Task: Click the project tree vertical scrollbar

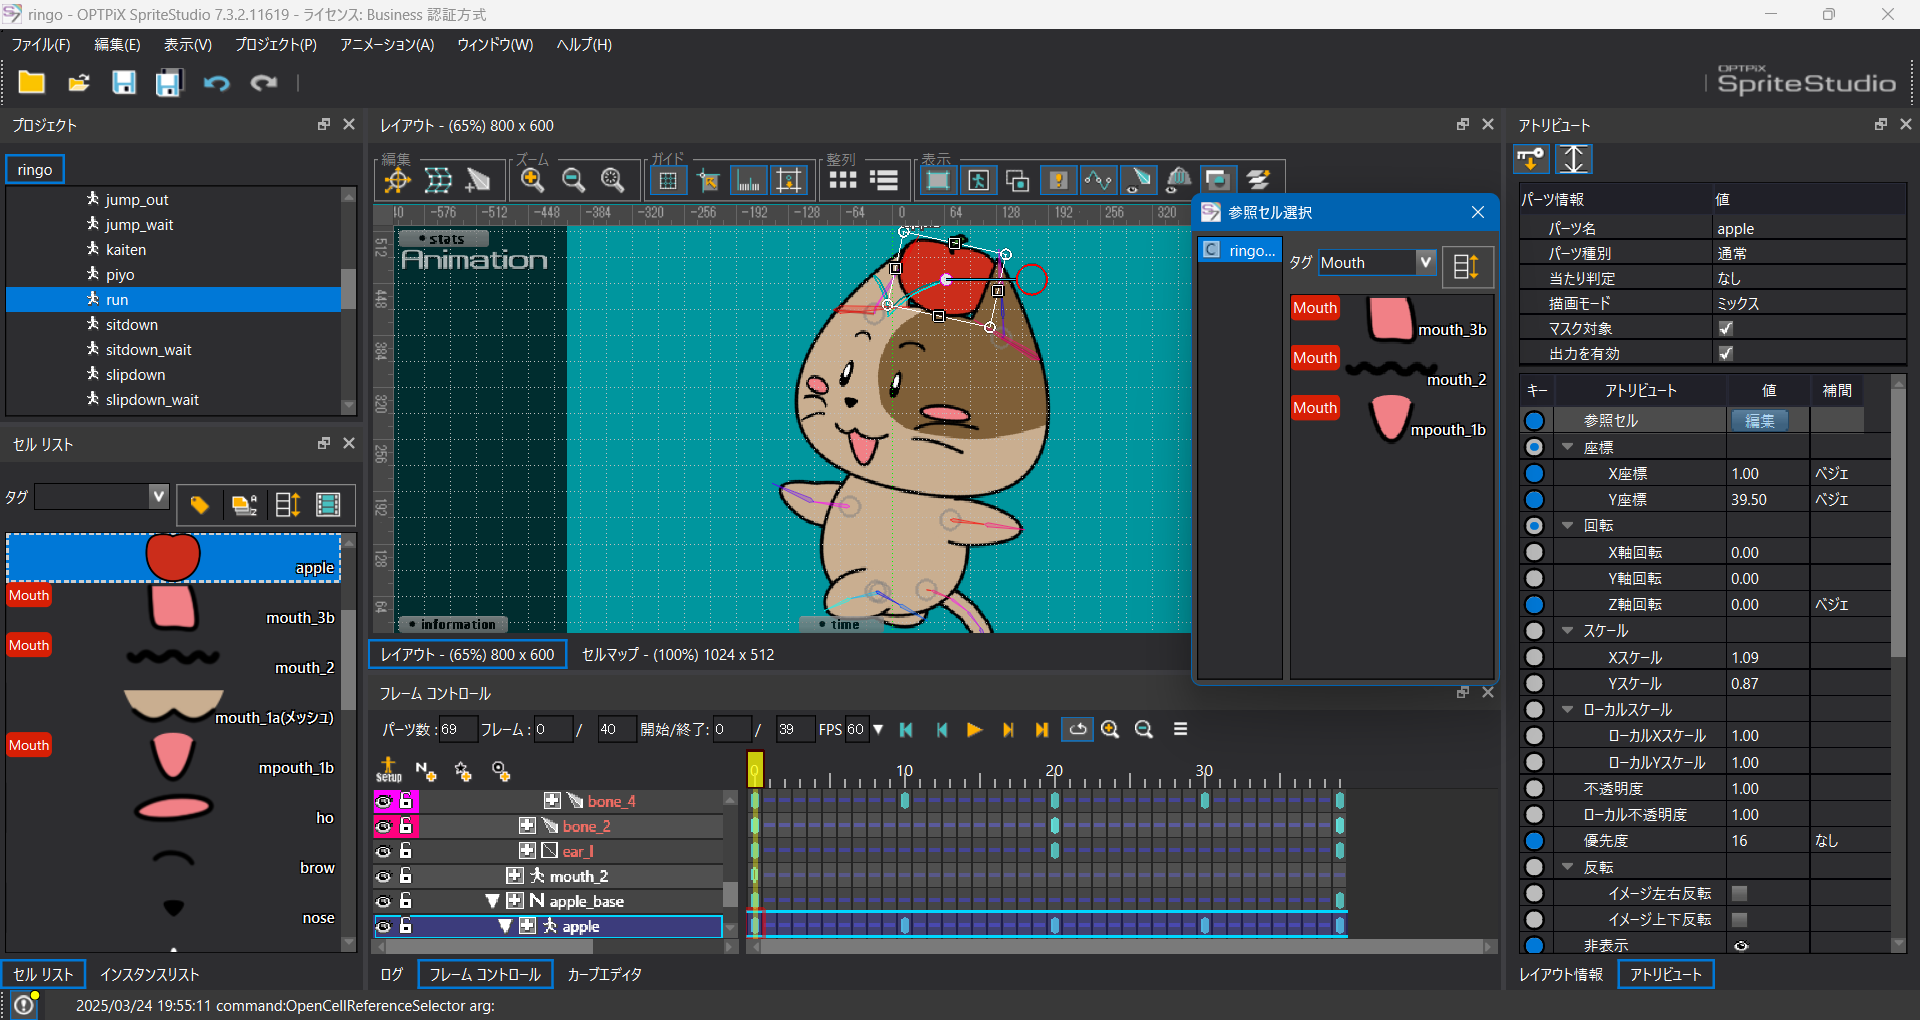Action: (x=348, y=289)
